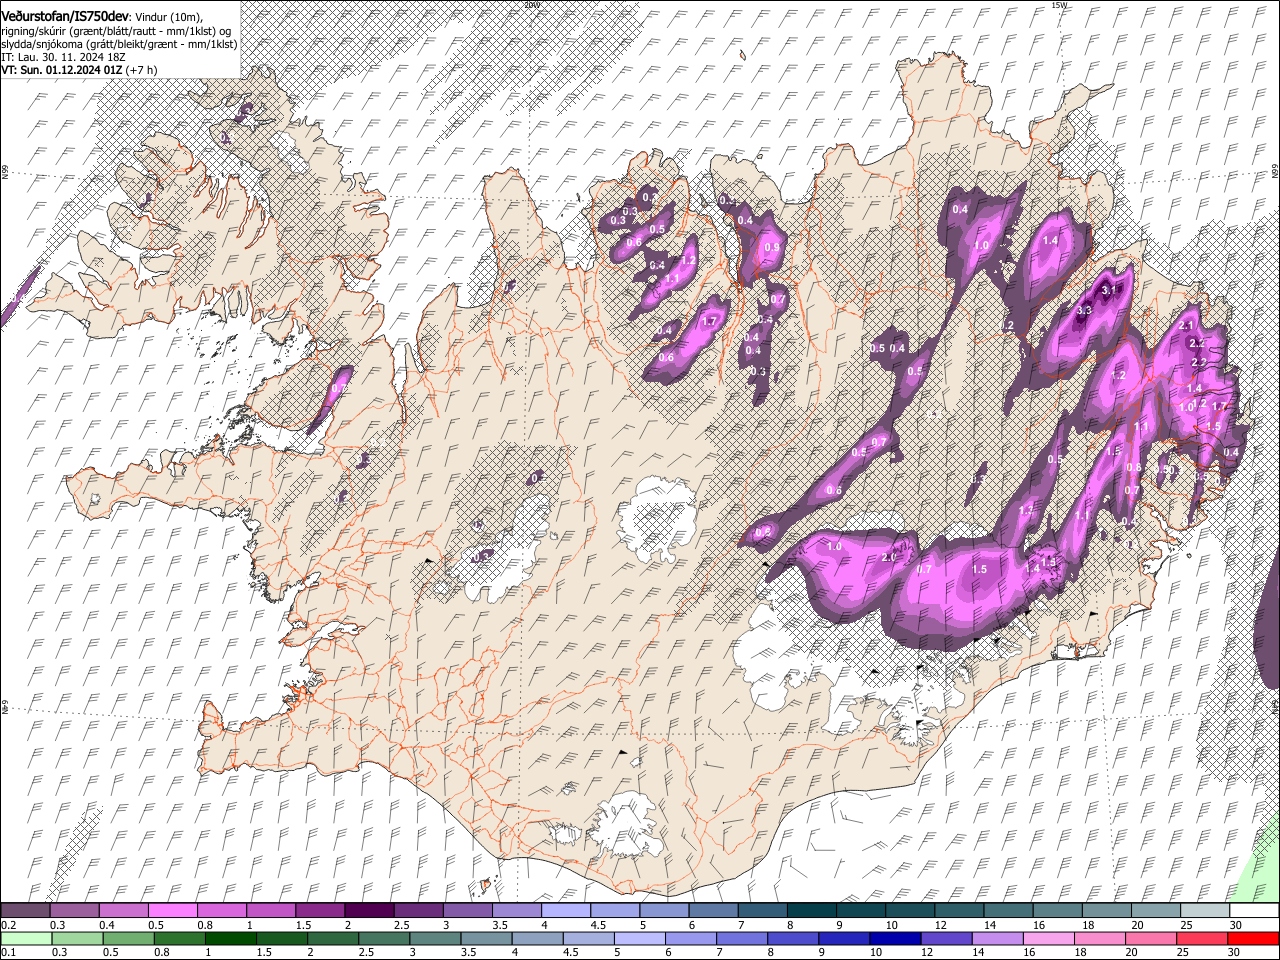Select the initial time 'IT: Lau. 30. 11. 2024 18Z'
Image resolution: width=1280 pixels, height=960 pixels.
click(x=64, y=58)
